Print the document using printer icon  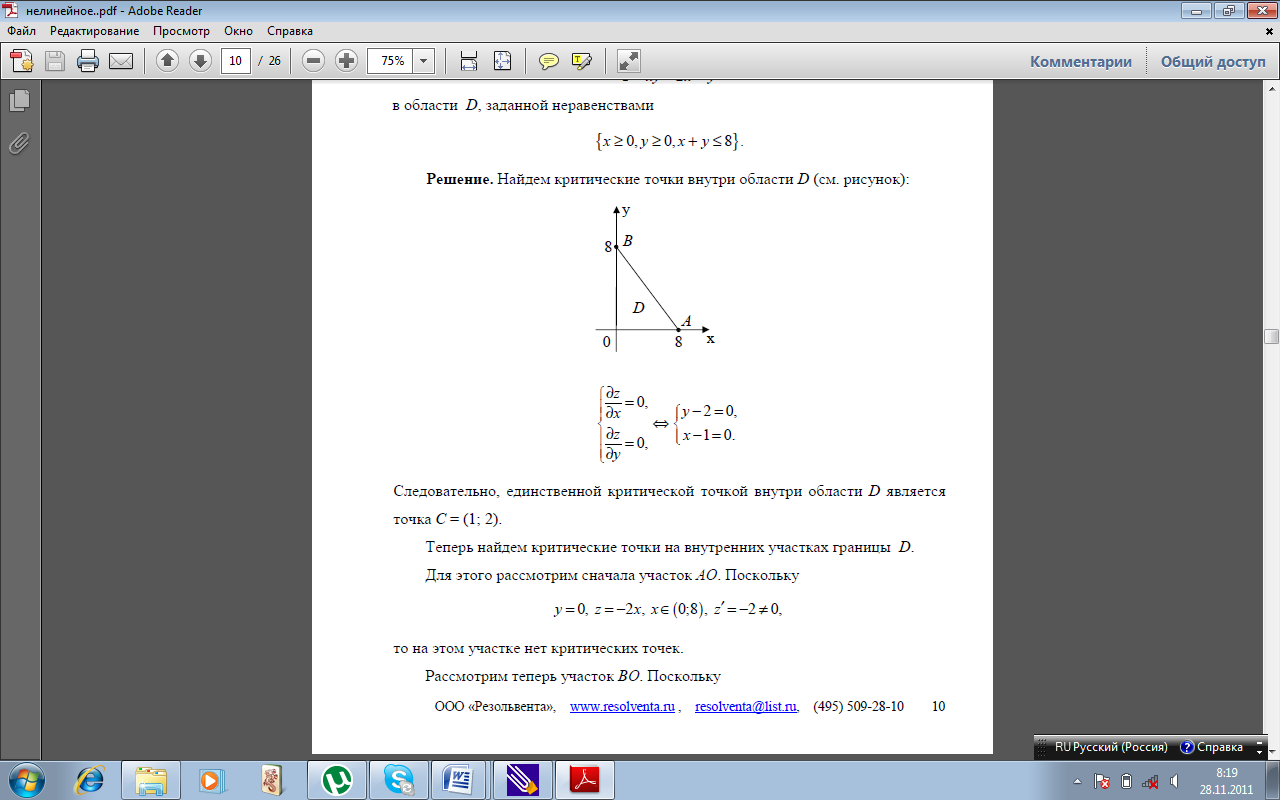88,61
